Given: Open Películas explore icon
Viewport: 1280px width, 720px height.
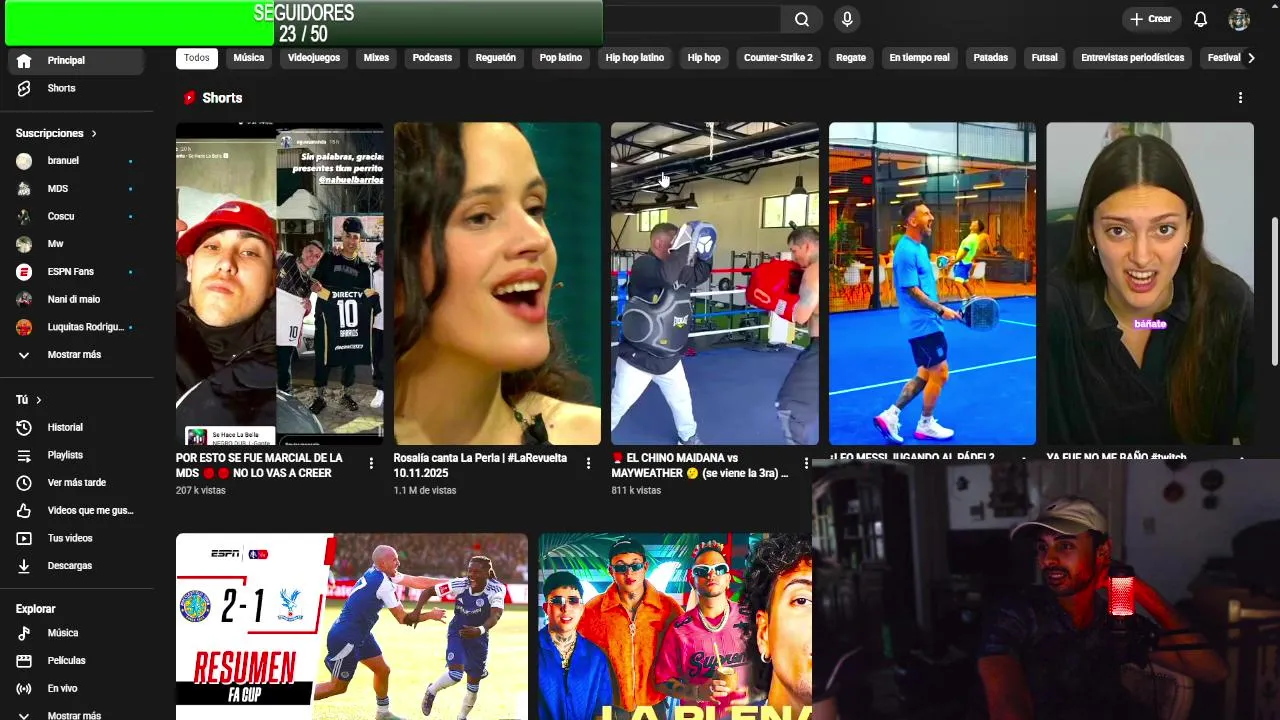Looking at the screenshot, I should tap(24, 661).
